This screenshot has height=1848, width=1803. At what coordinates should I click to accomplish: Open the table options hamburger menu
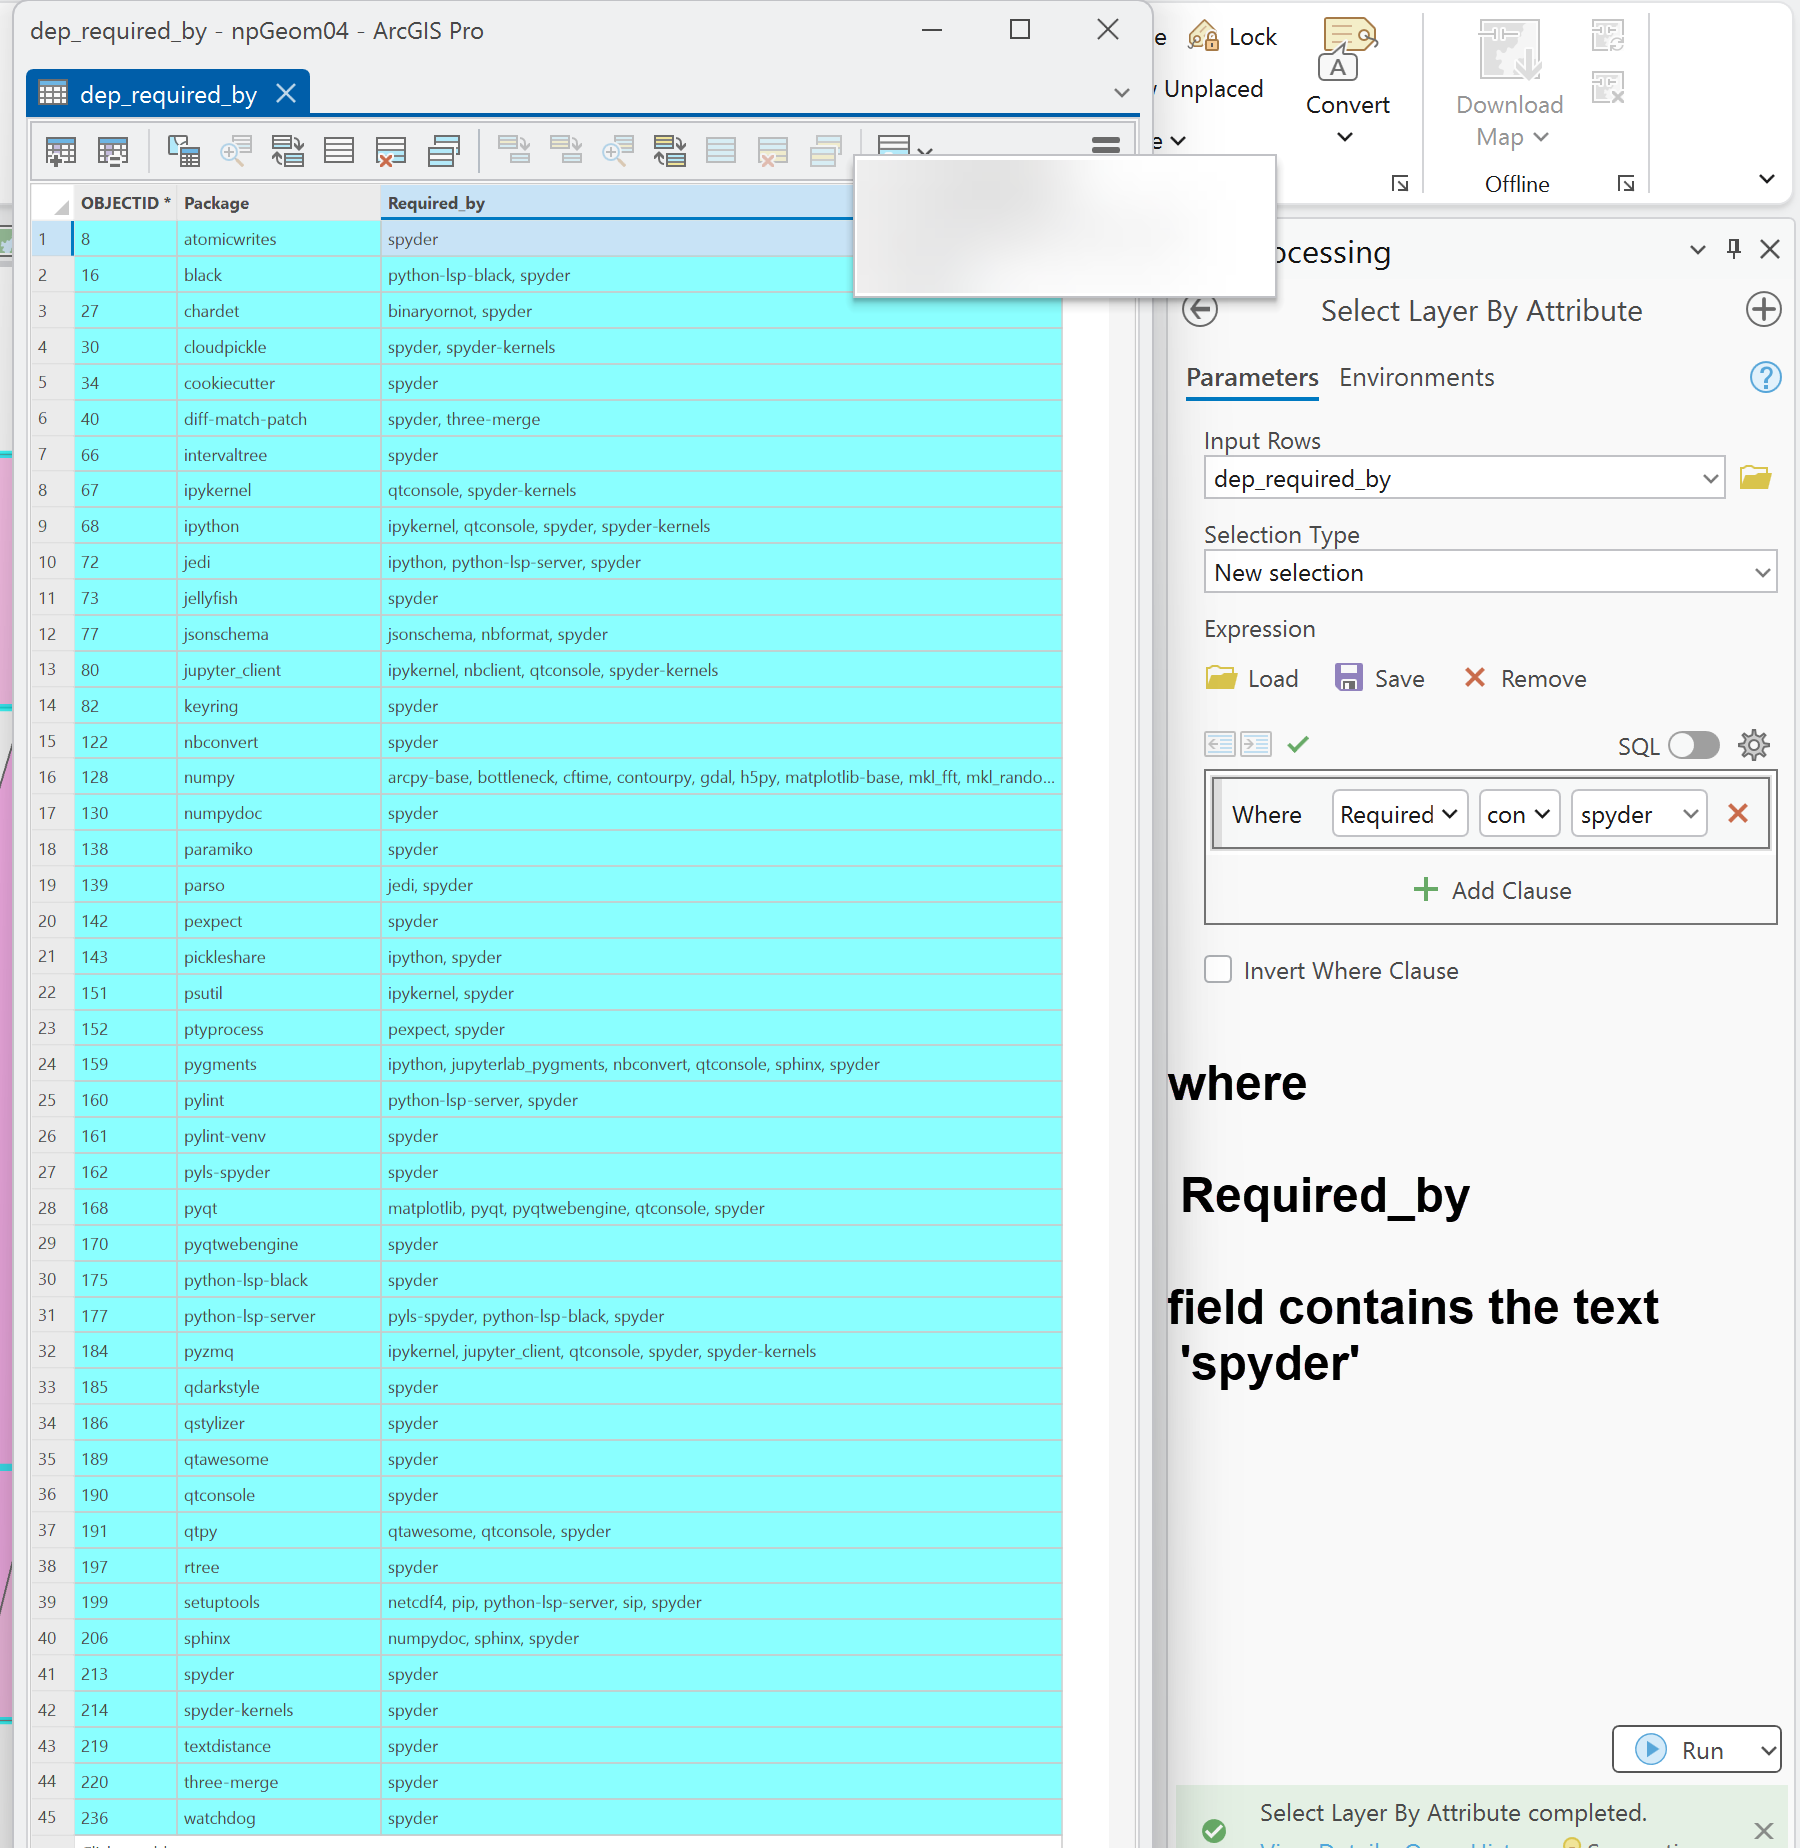pos(1106,146)
